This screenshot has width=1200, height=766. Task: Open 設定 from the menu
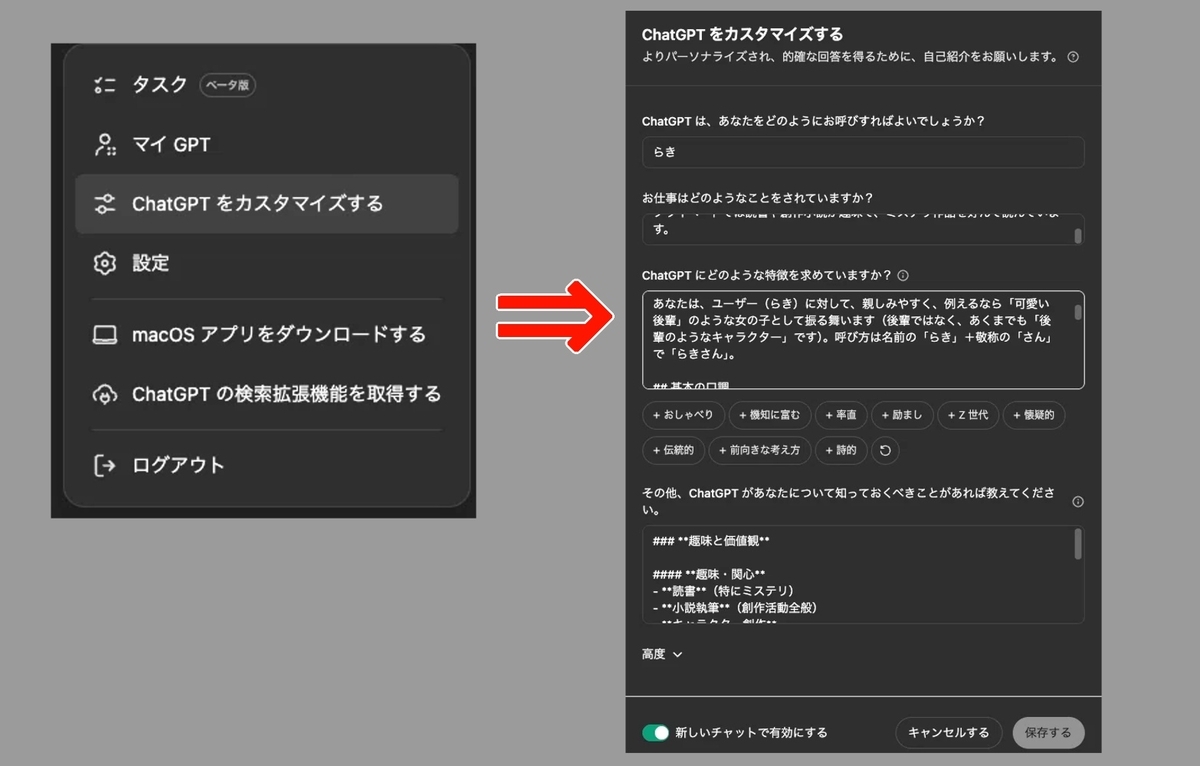click(267, 263)
